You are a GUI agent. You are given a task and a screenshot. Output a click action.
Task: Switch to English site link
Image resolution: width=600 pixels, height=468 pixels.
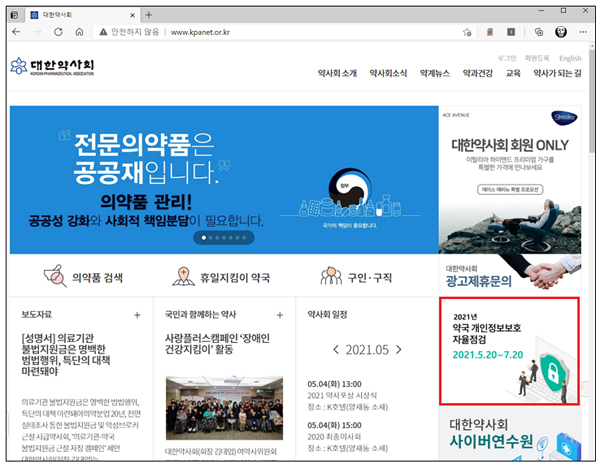click(x=570, y=58)
